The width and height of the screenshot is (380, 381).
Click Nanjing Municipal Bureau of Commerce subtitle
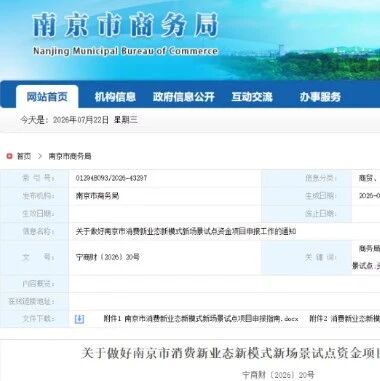point(125,51)
